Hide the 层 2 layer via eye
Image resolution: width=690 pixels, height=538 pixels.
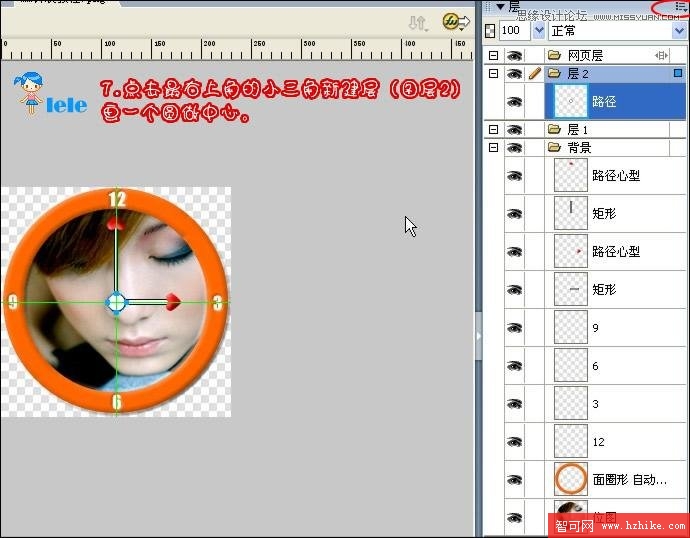pos(515,74)
